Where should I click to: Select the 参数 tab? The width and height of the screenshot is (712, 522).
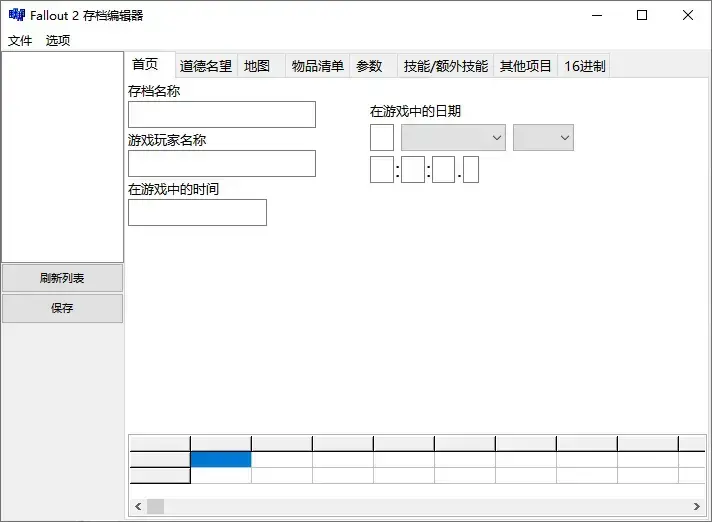(x=373, y=66)
